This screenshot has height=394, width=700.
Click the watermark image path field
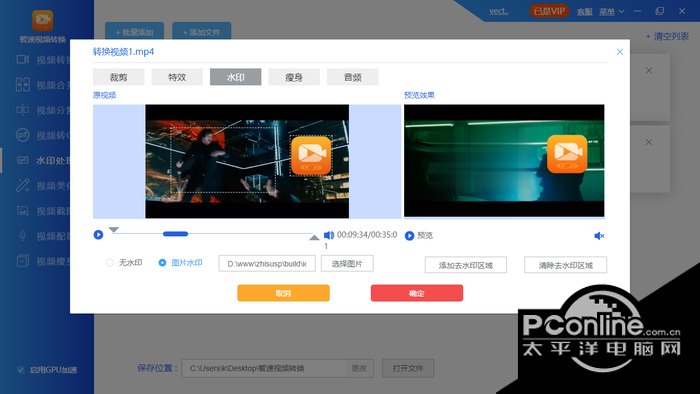coord(267,263)
